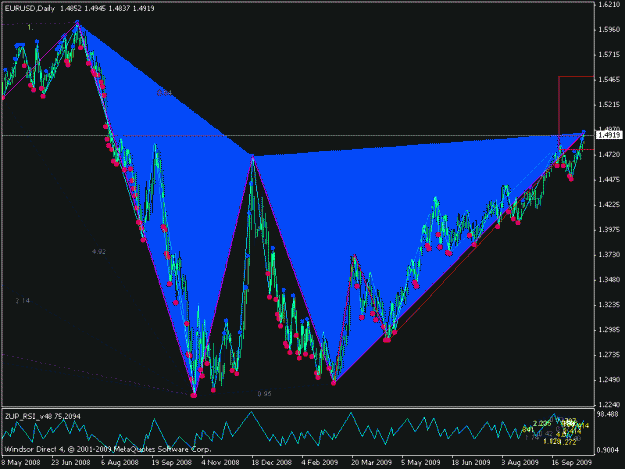Click the 1.3975 price axis label
Screen dimensions: 625x469
609,230
